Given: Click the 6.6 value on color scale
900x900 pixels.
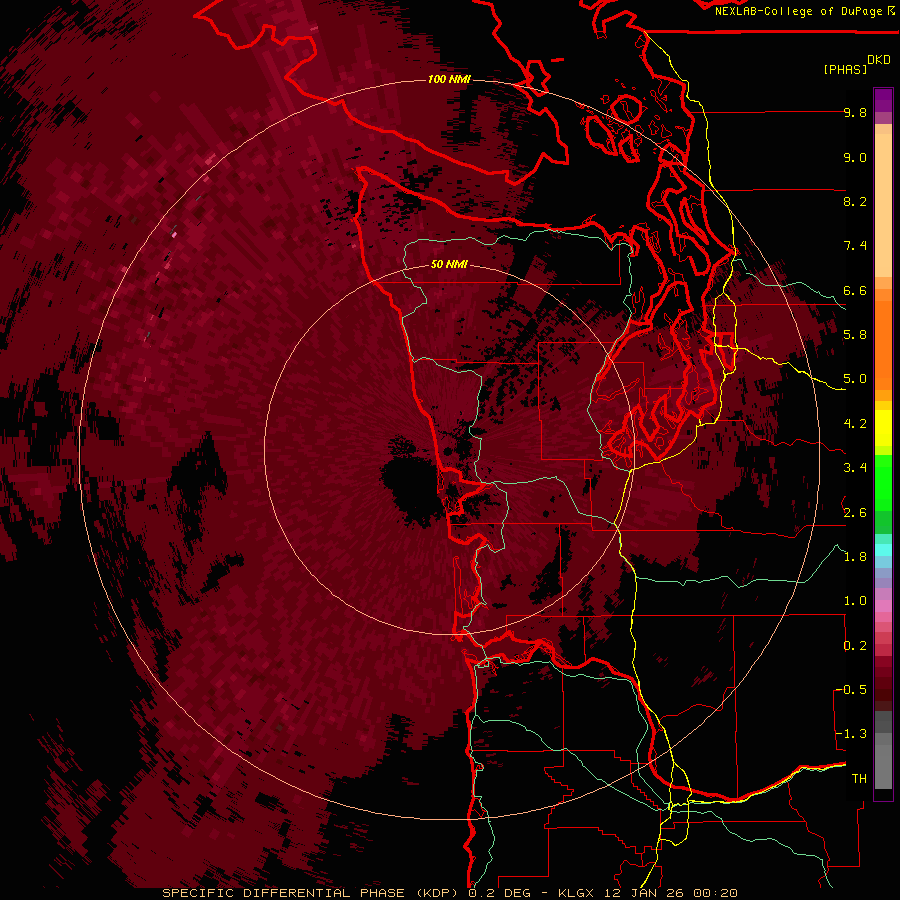Looking at the screenshot, I should pyautogui.click(x=855, y=291).
